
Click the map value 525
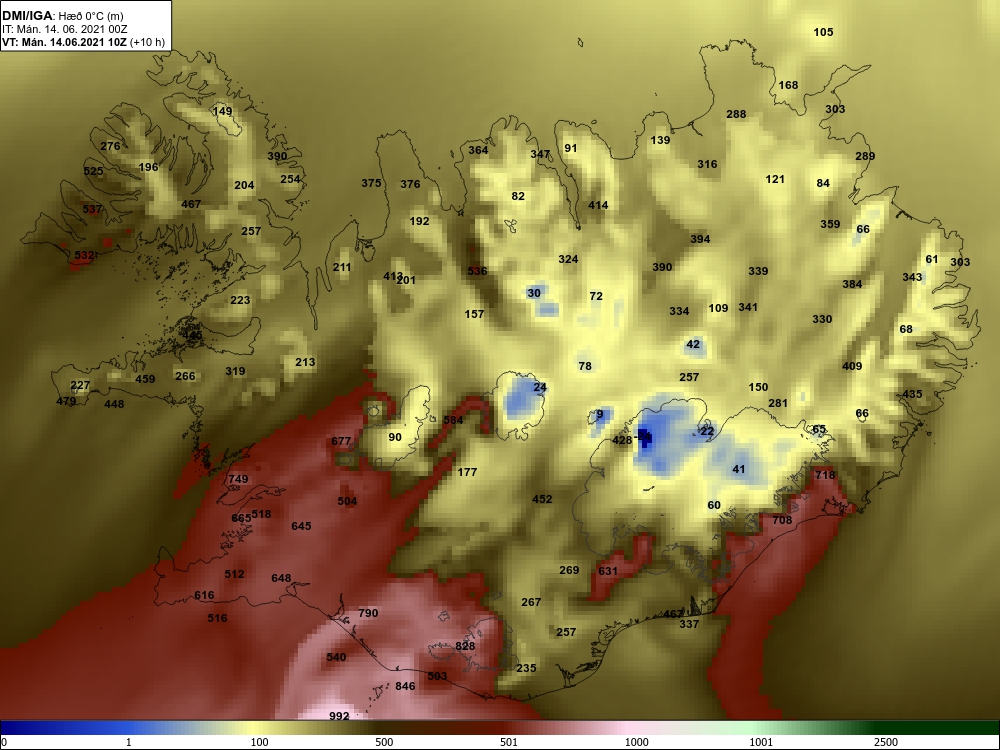point(93,172)
